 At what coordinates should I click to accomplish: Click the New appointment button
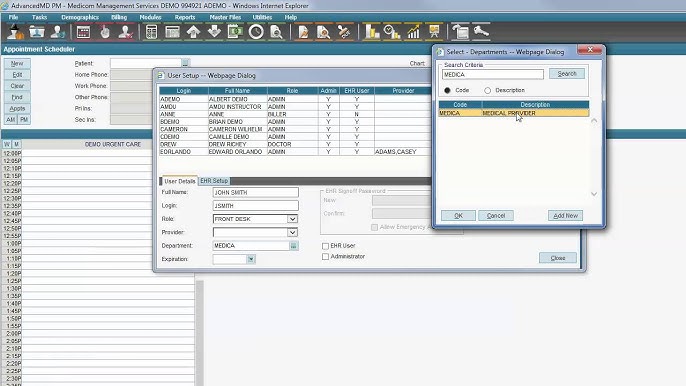[17, 63]
